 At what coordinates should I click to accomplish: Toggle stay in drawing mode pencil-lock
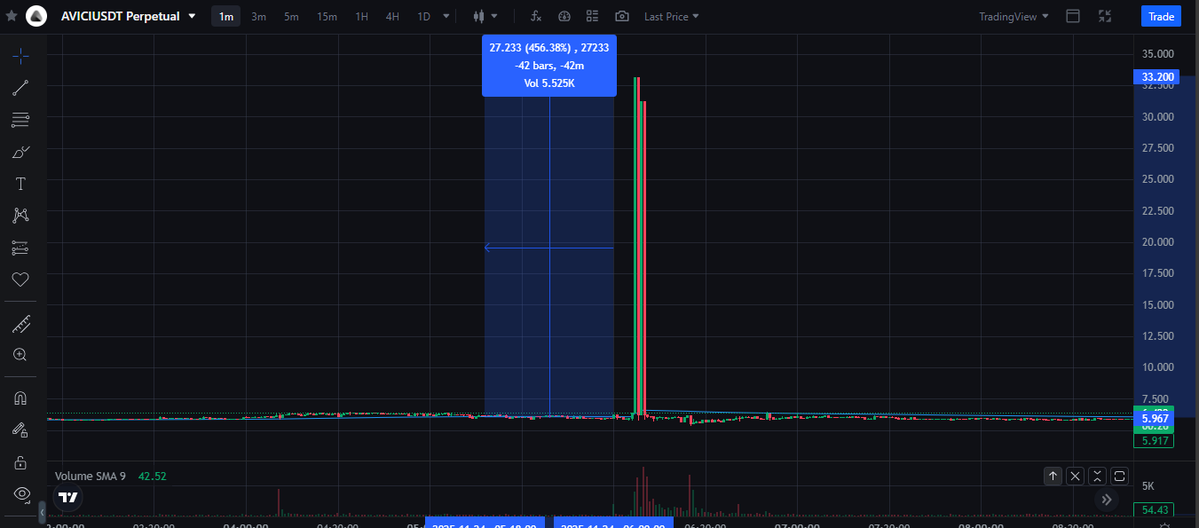21,430
